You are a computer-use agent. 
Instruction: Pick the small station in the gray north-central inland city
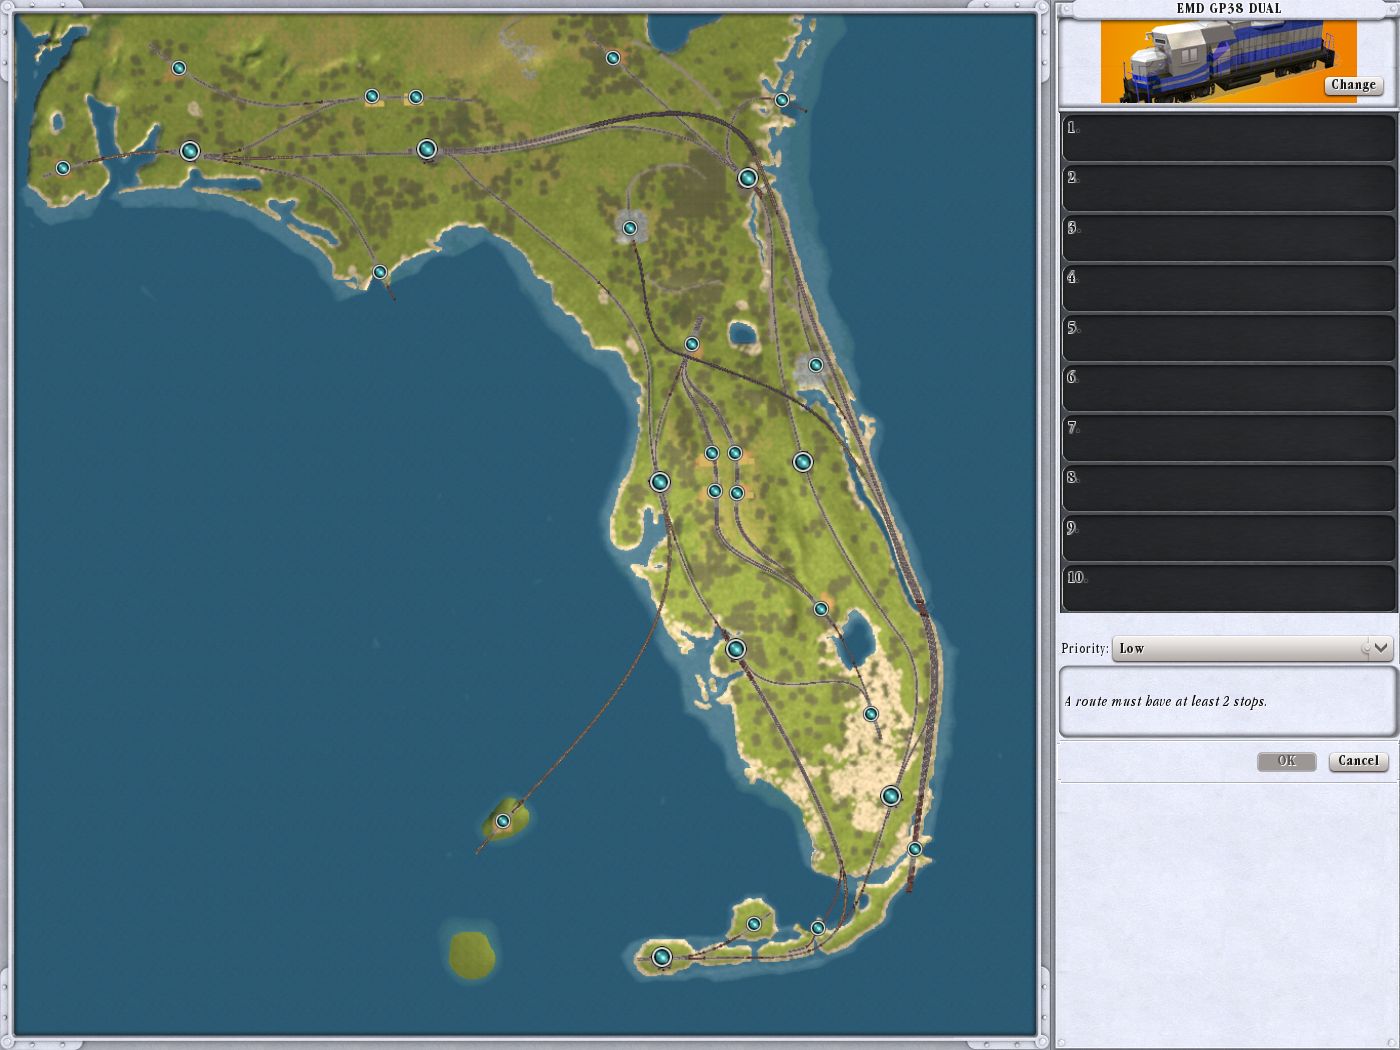tap(629, 228)
